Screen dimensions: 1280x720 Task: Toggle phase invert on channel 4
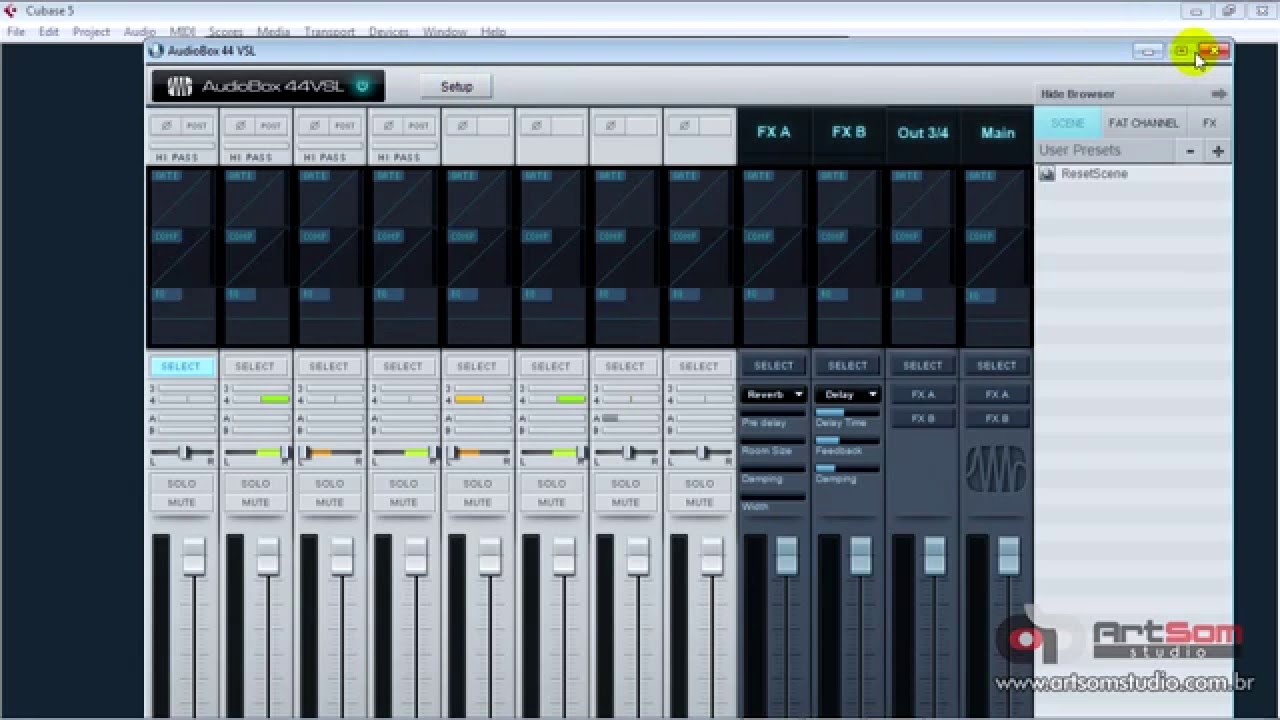pyautogui.click(x=388, y=125)
